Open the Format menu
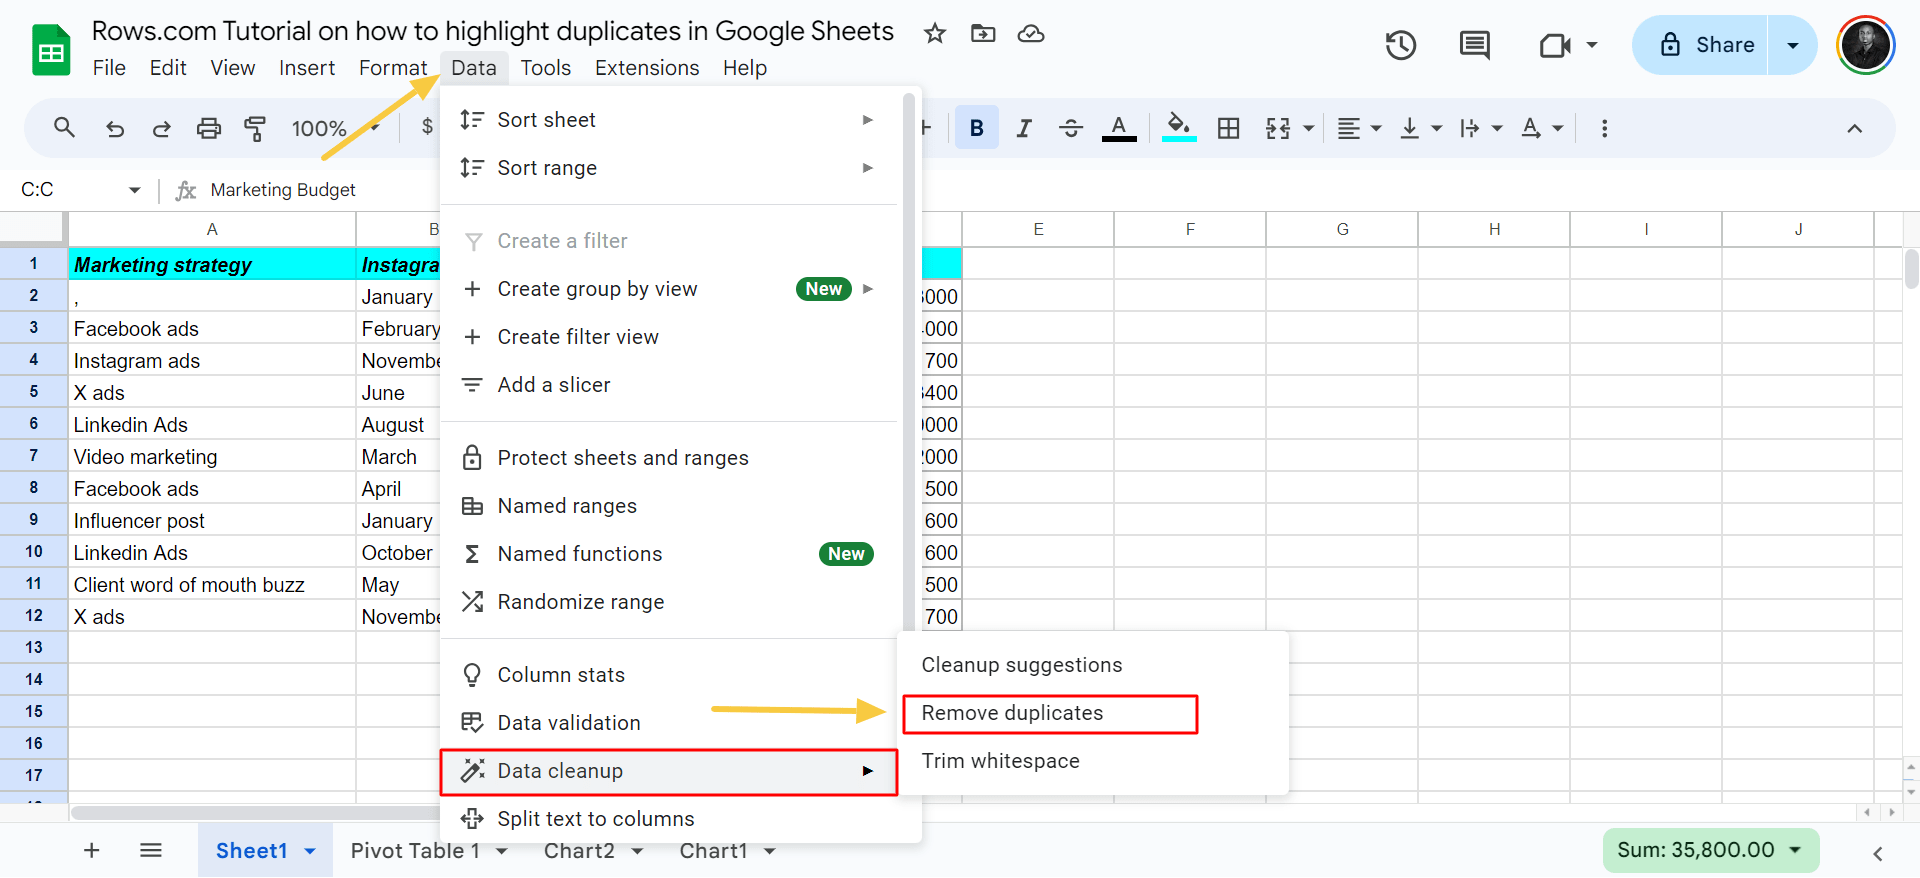1920x878 pixels. coord(392,68)
